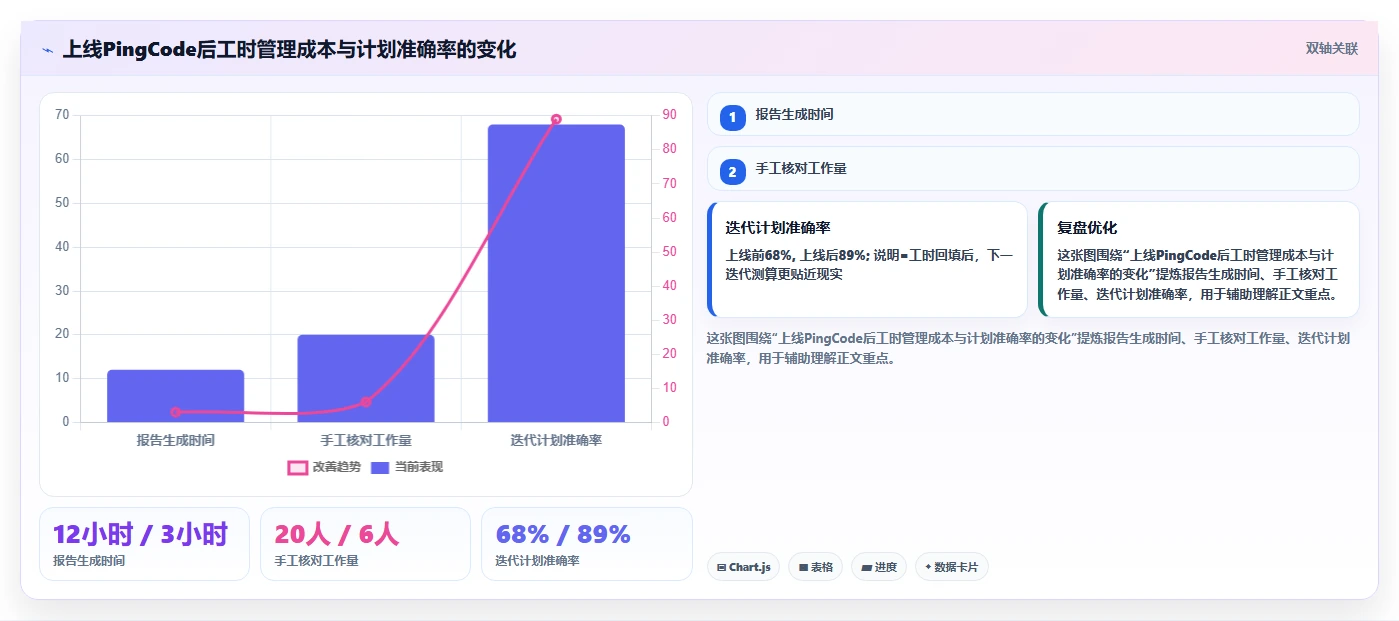
Task: Select the 报告生成时间 bar in chart
Action: [176, 396]
